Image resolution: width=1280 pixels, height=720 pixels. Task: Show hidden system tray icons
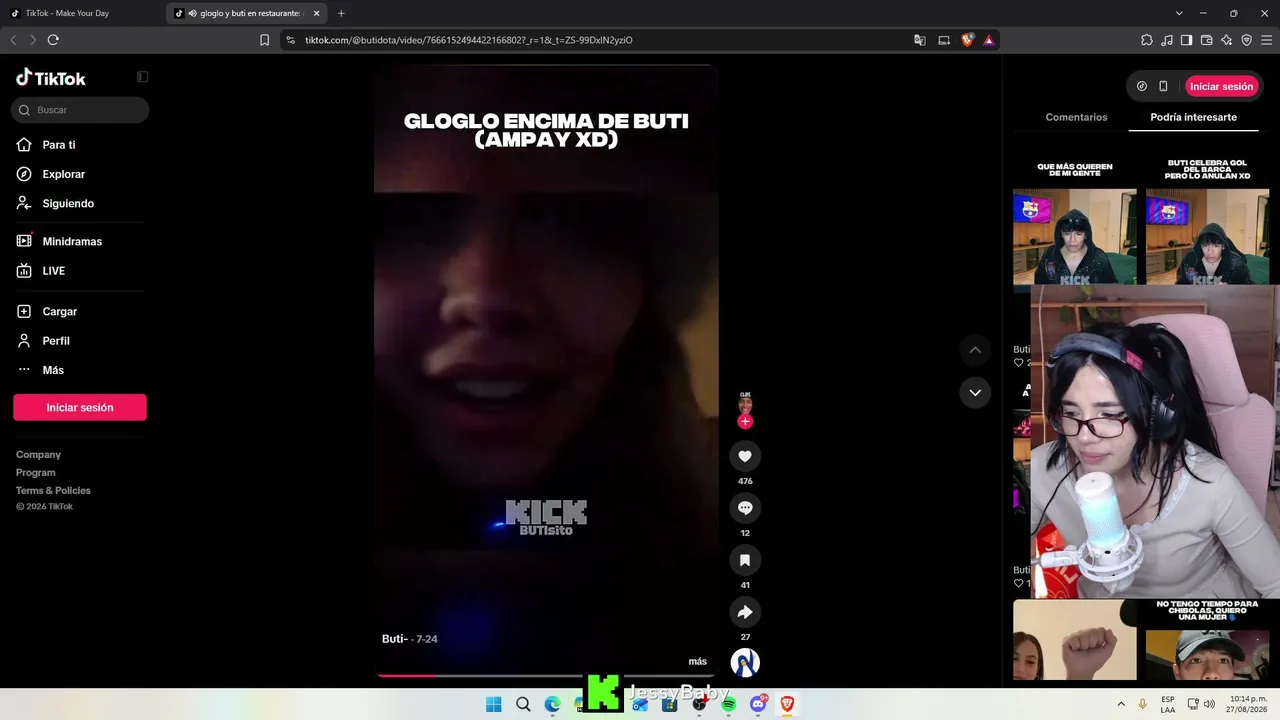coord(1121,704)
